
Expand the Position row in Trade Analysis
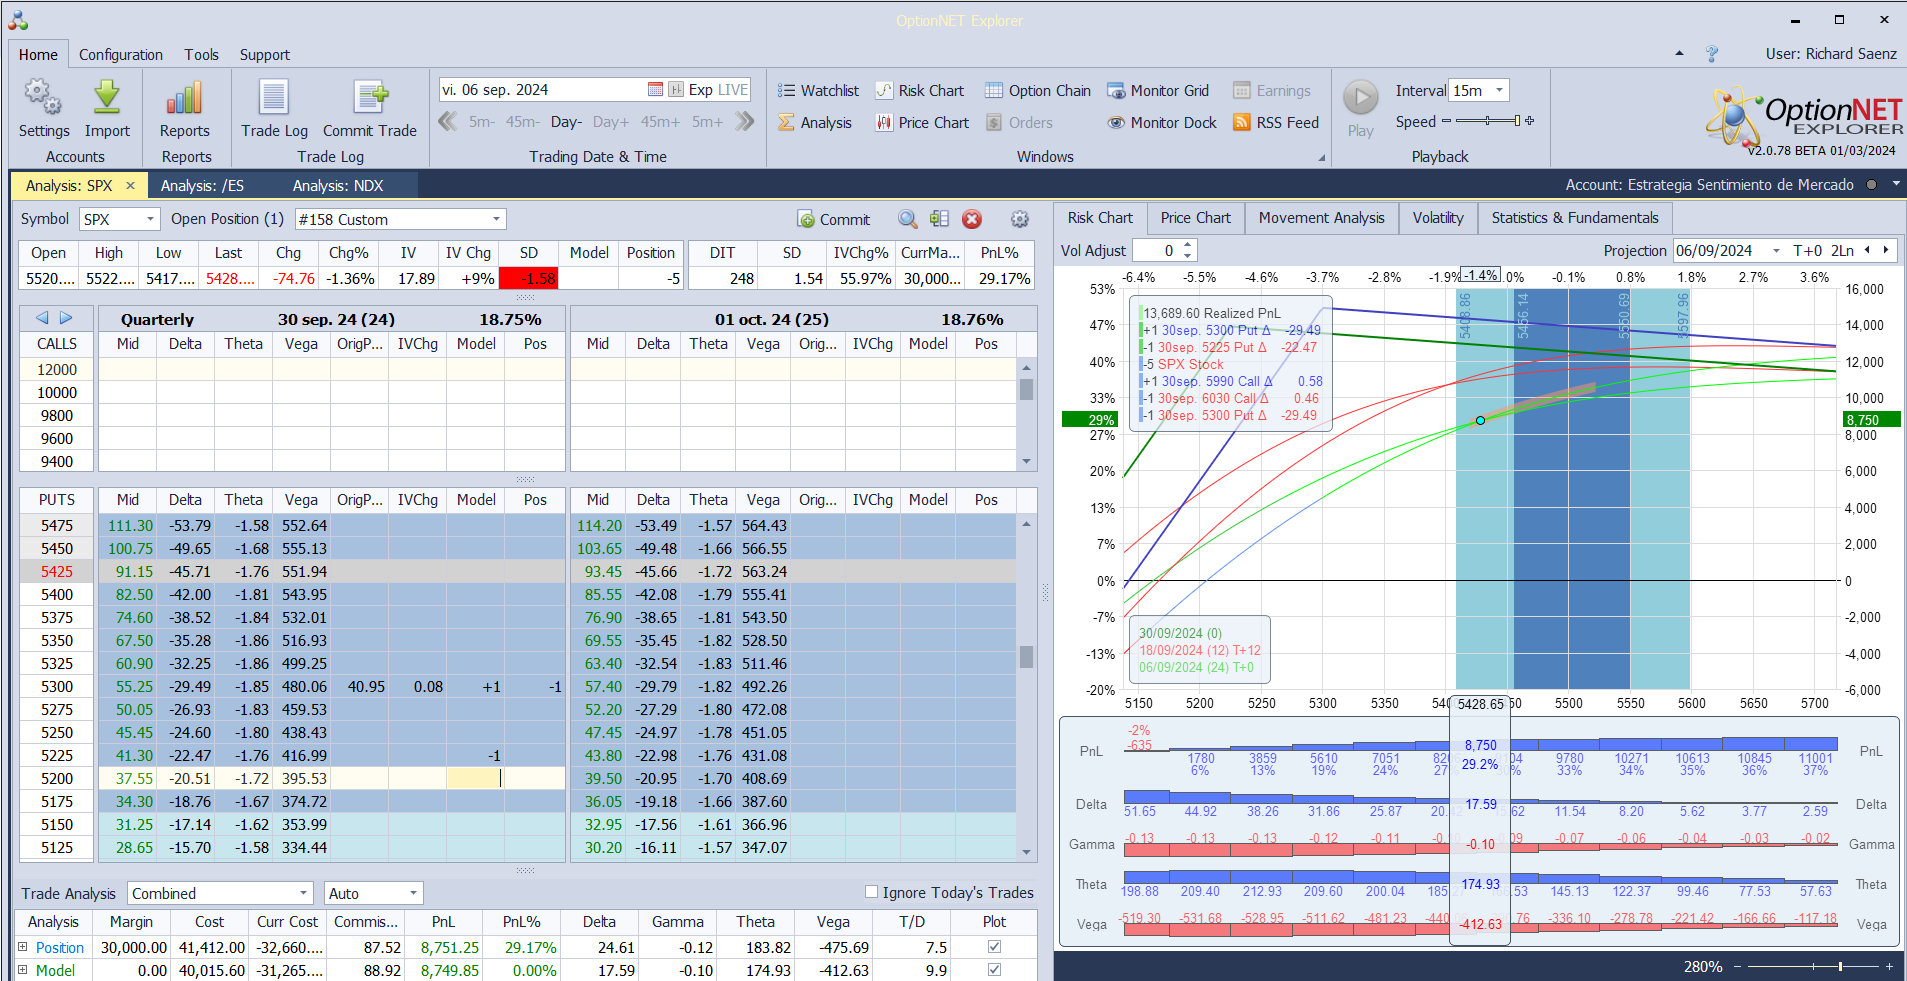22,946
